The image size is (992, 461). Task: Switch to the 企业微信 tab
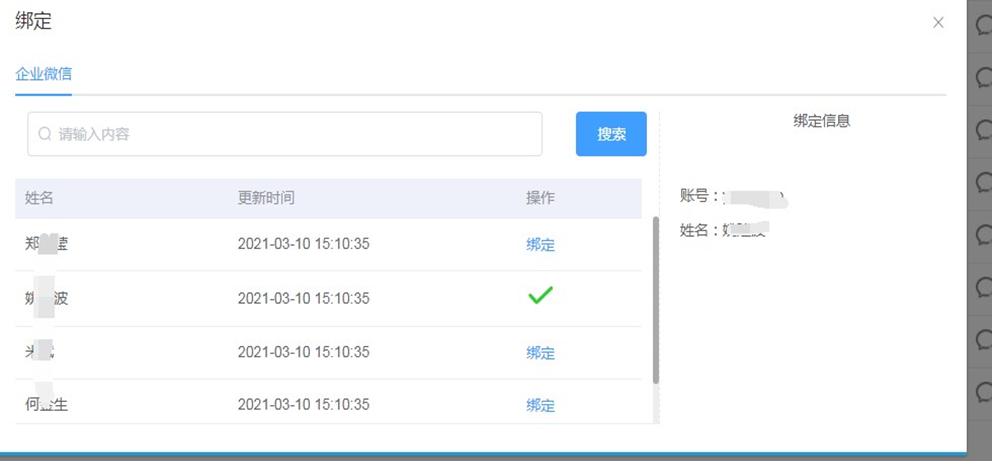click(x=43, y=74)
